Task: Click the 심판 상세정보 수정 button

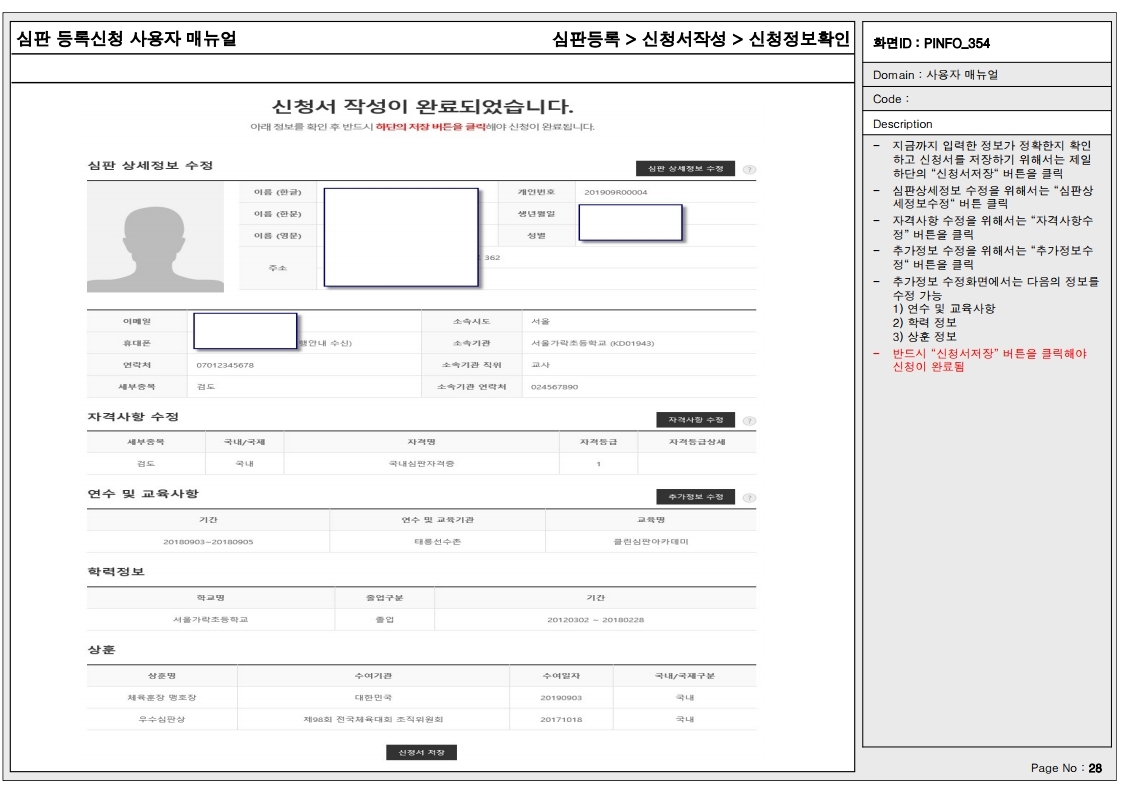Action: point(685,169)
